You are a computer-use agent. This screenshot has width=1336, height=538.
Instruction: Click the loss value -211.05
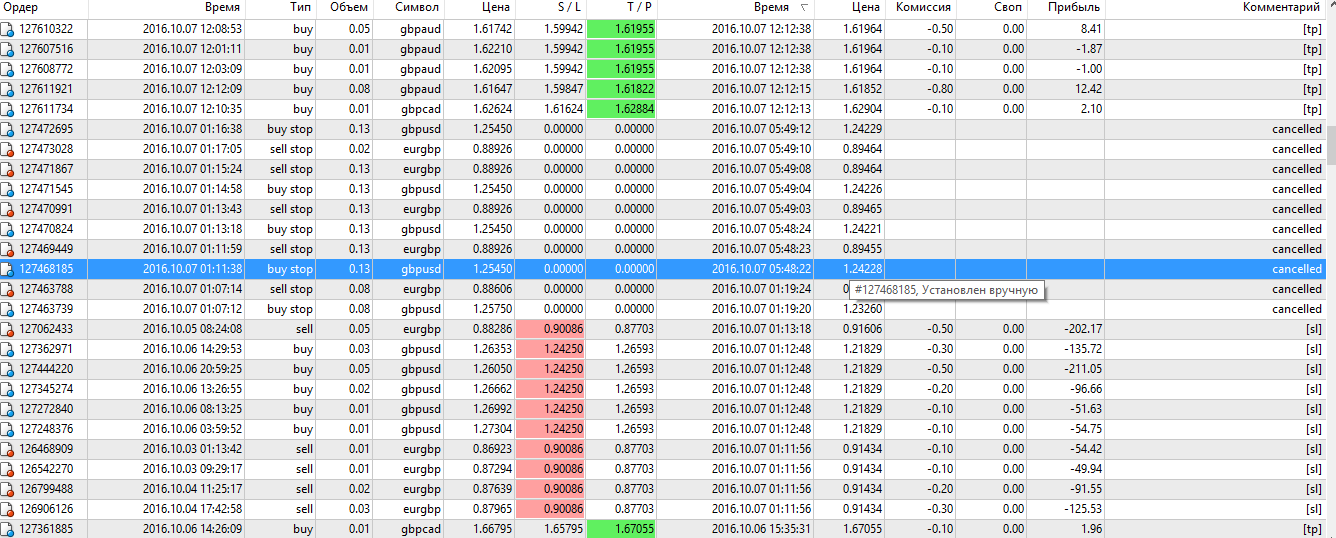pos(1082,369)
